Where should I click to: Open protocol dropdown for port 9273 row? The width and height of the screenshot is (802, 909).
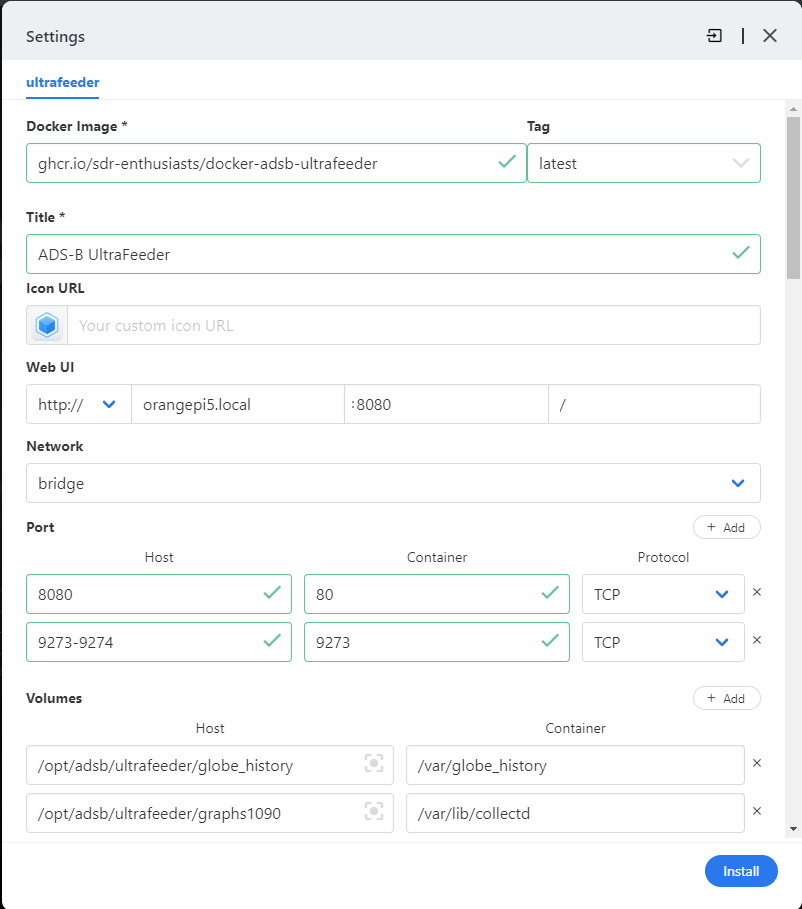663,642
